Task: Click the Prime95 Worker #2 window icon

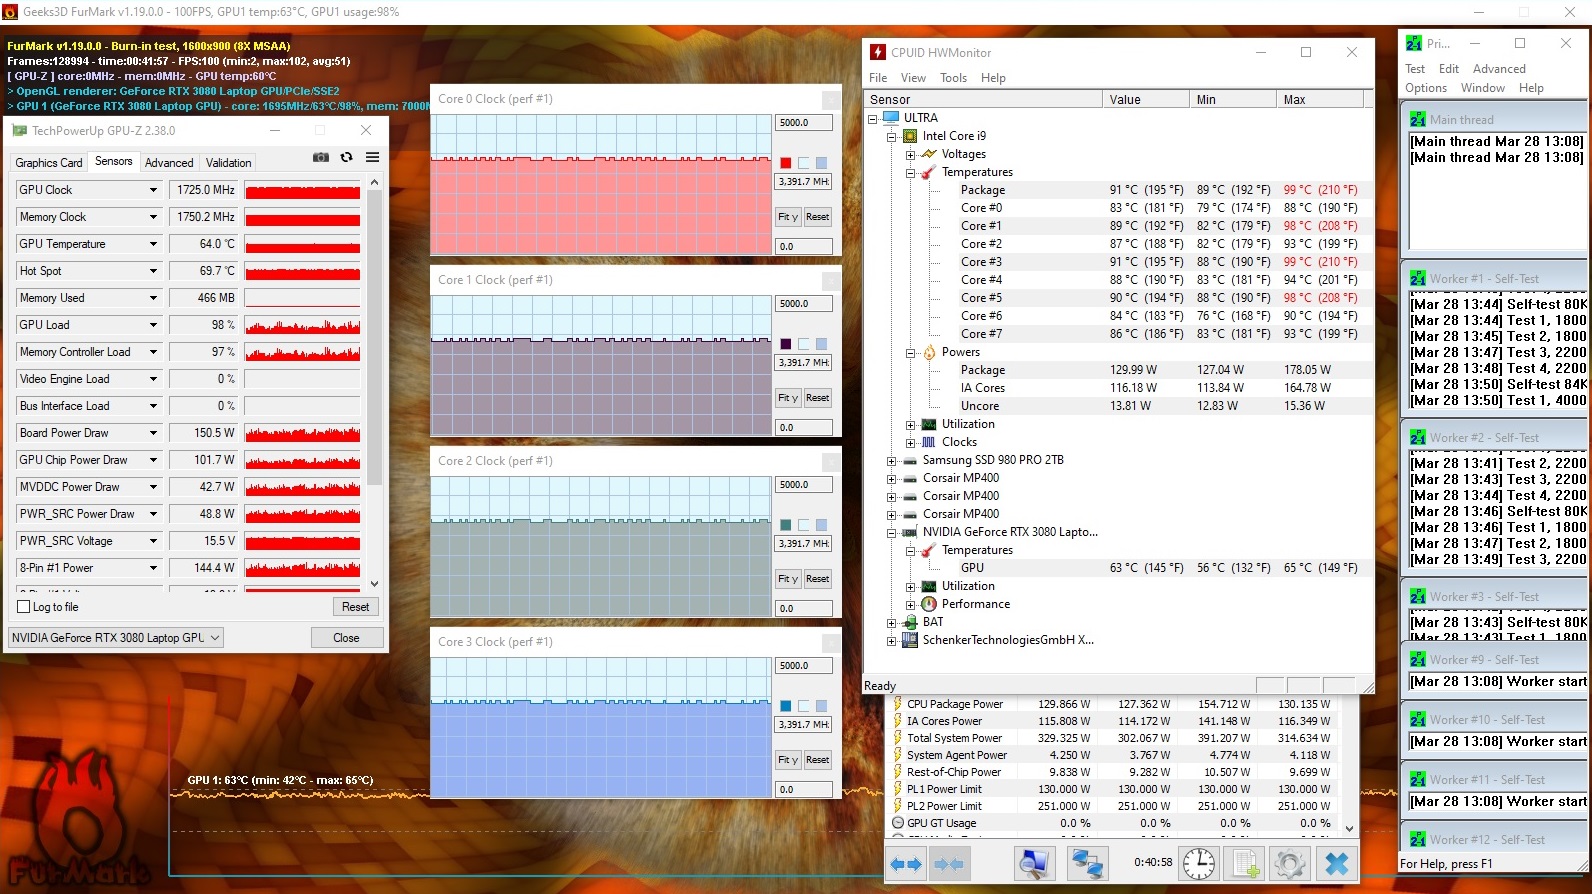Action: 1418,438
